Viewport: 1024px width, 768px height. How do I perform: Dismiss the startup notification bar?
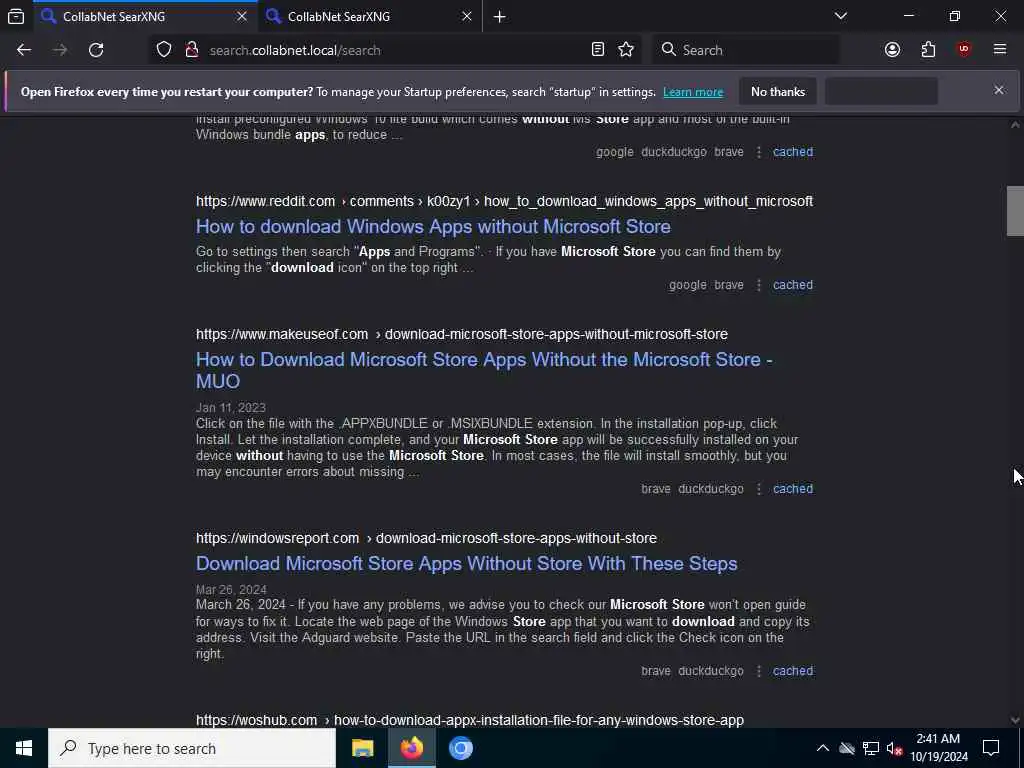[999, 90]
